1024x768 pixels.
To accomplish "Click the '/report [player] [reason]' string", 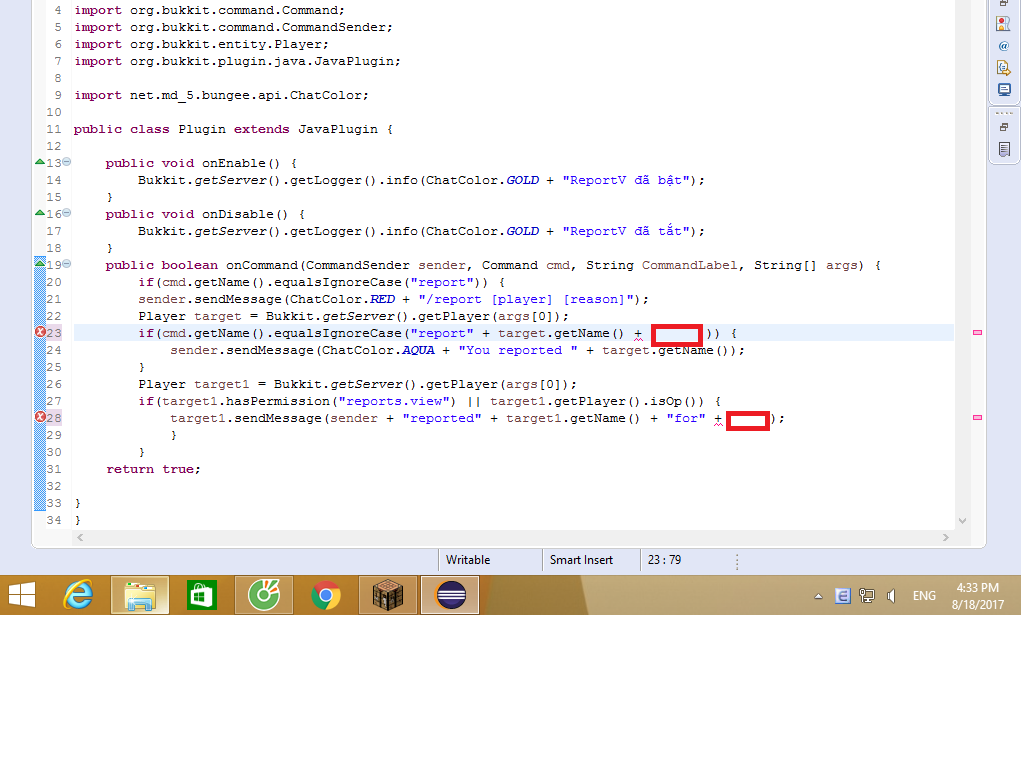I will coord(526,299).
